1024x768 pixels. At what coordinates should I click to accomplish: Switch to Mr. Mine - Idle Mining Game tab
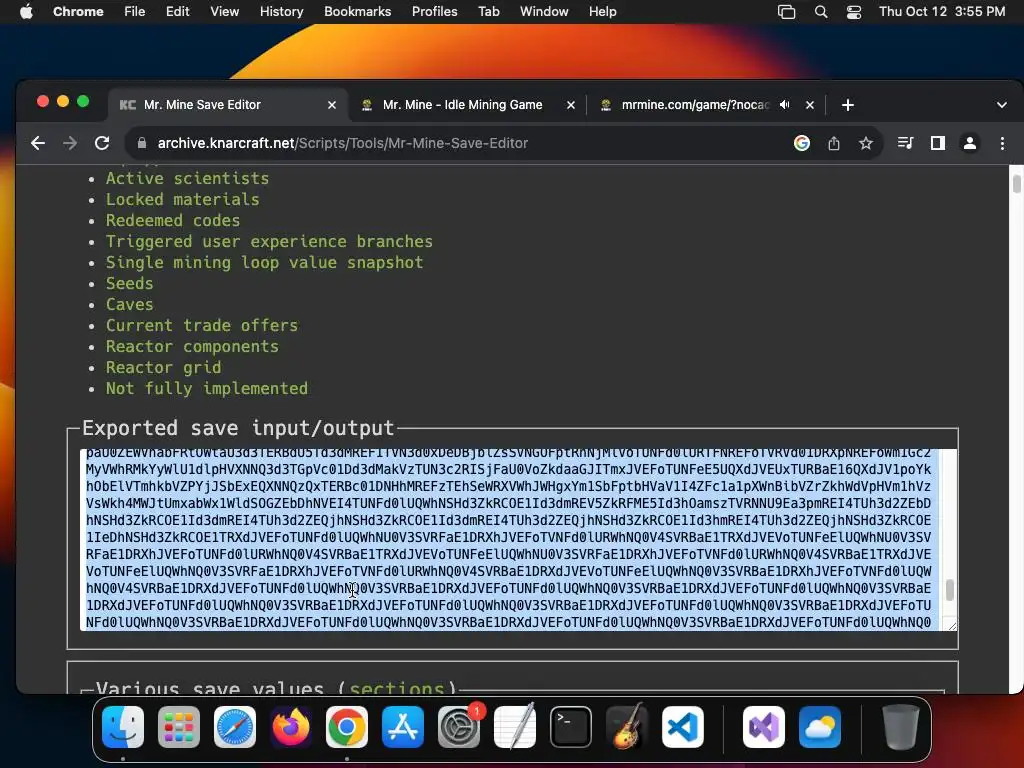462,104
